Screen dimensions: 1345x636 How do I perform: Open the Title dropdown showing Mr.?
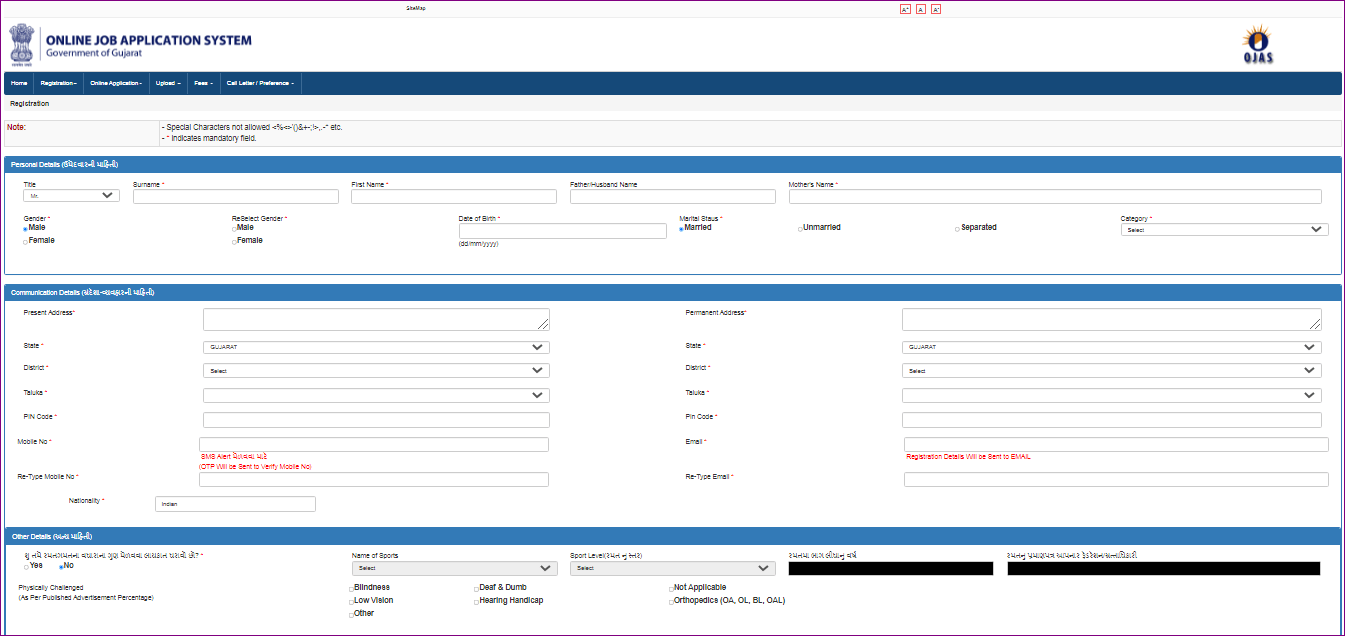(70, 194)
